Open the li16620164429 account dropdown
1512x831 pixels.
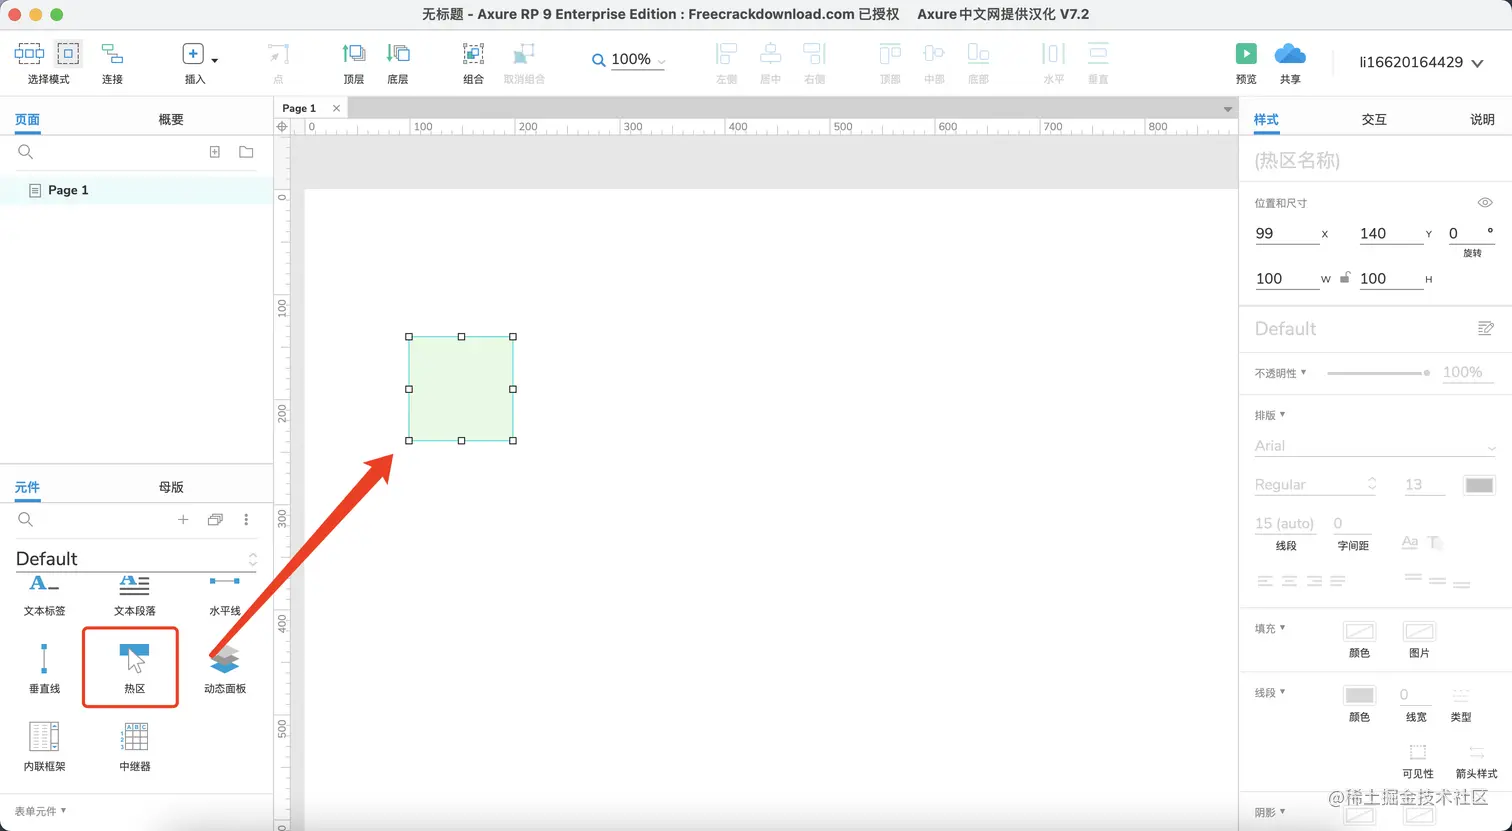click(1420, 62)
